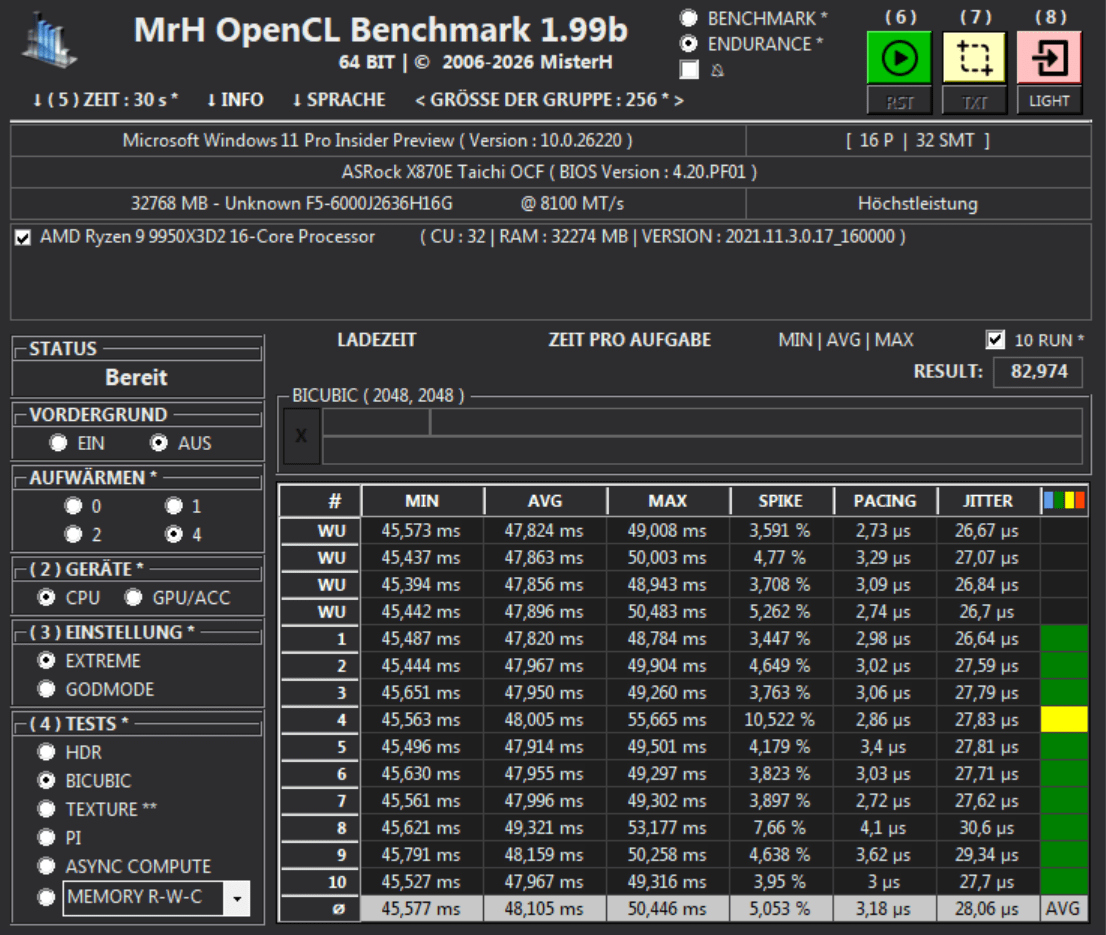Click the TXT export button
Image resolution: width=1106 pixels, height=935 pixels.
(974, 102)
